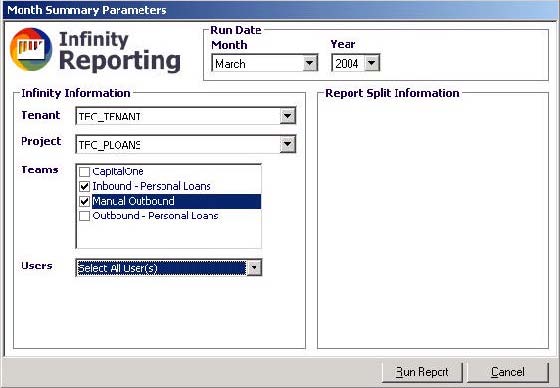Click the Infinity Reporting logo icon
Screen dimensions: 560x388
(x=31, y=49)
